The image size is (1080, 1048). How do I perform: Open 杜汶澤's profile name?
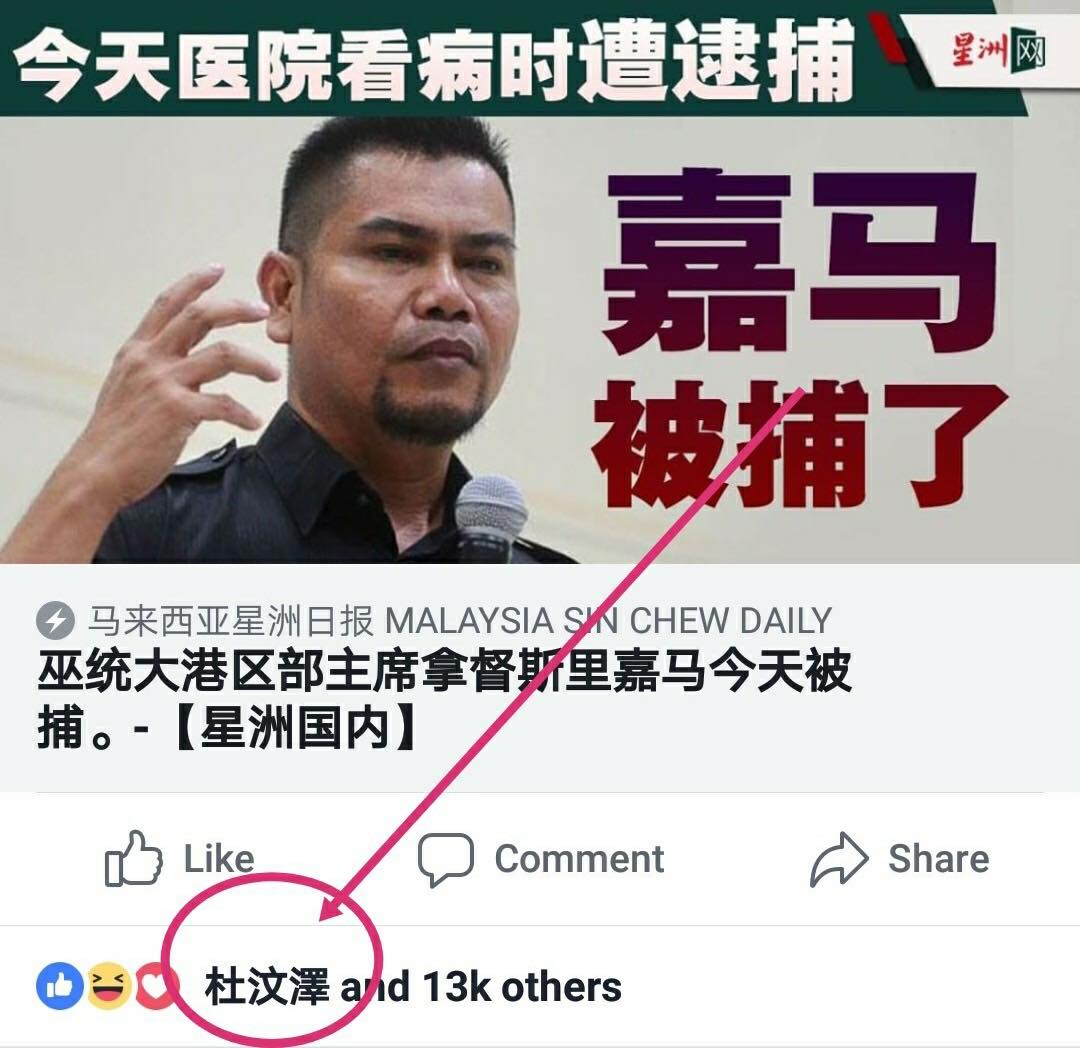tap(267, 987)
